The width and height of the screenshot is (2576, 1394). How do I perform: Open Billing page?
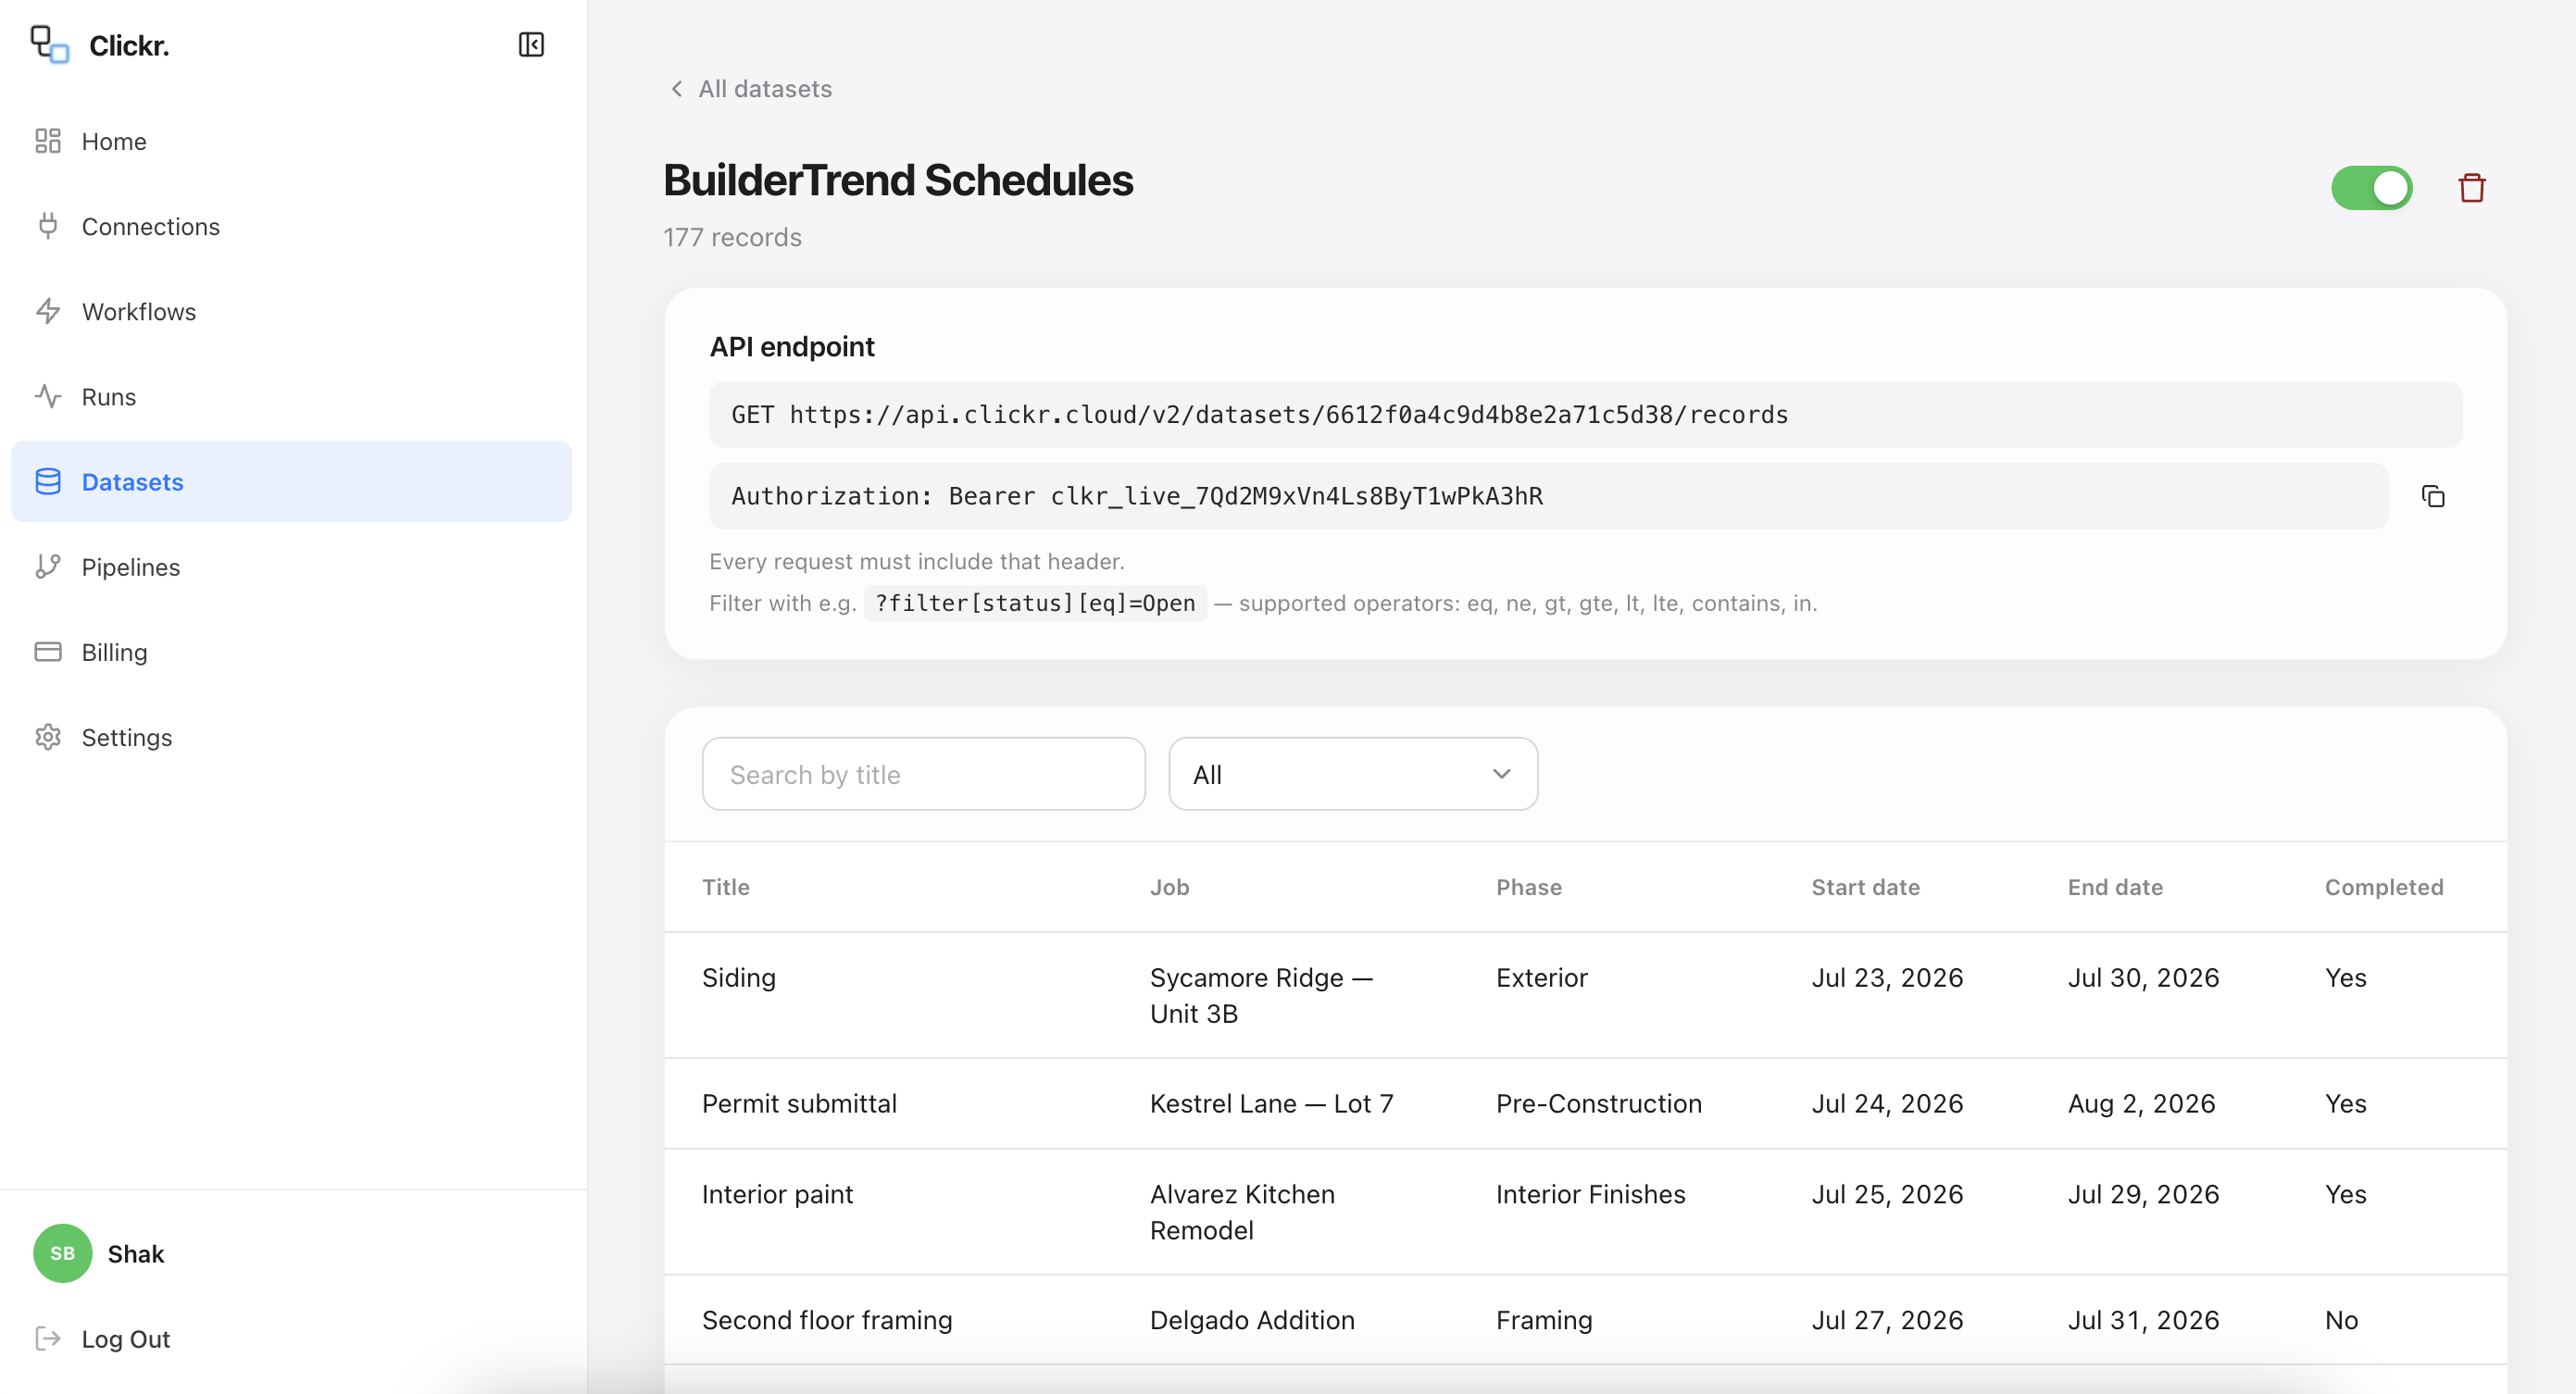click(291, 651)
